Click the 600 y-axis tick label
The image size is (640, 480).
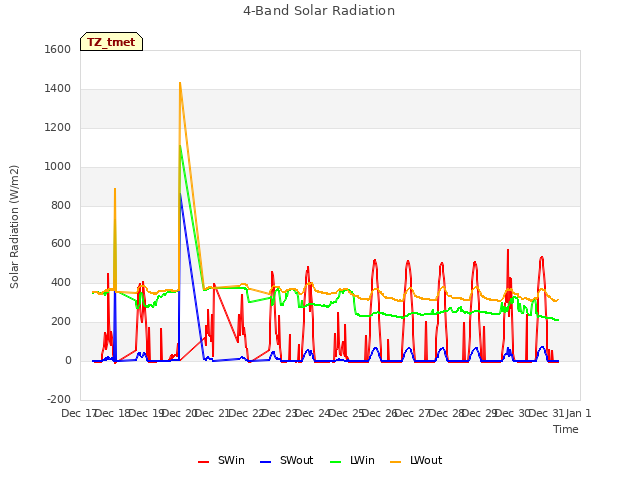(x=61, y=244)
